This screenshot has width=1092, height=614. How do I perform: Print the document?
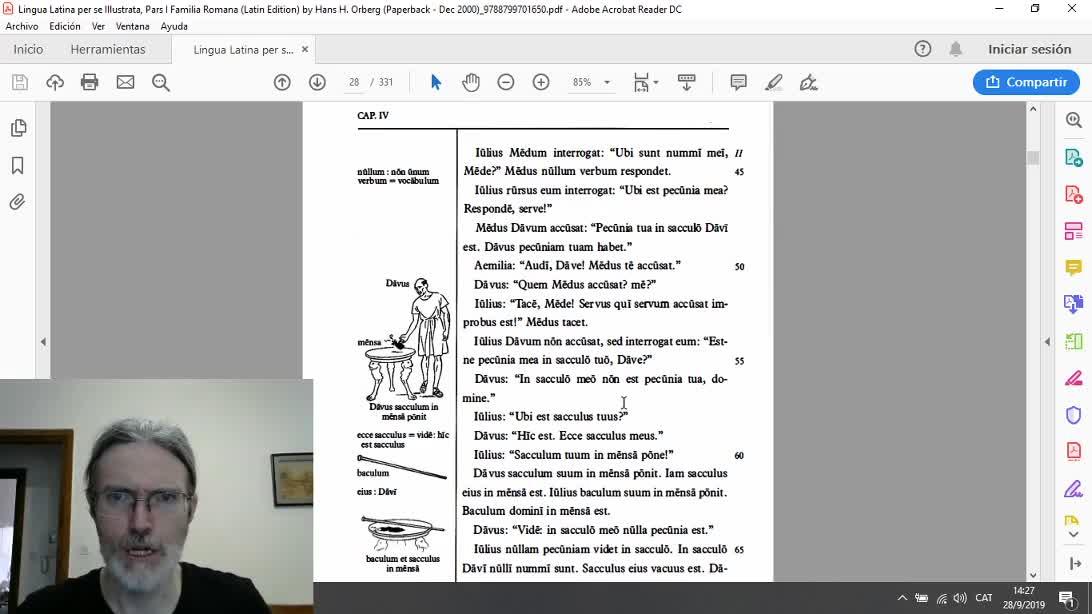89,82
